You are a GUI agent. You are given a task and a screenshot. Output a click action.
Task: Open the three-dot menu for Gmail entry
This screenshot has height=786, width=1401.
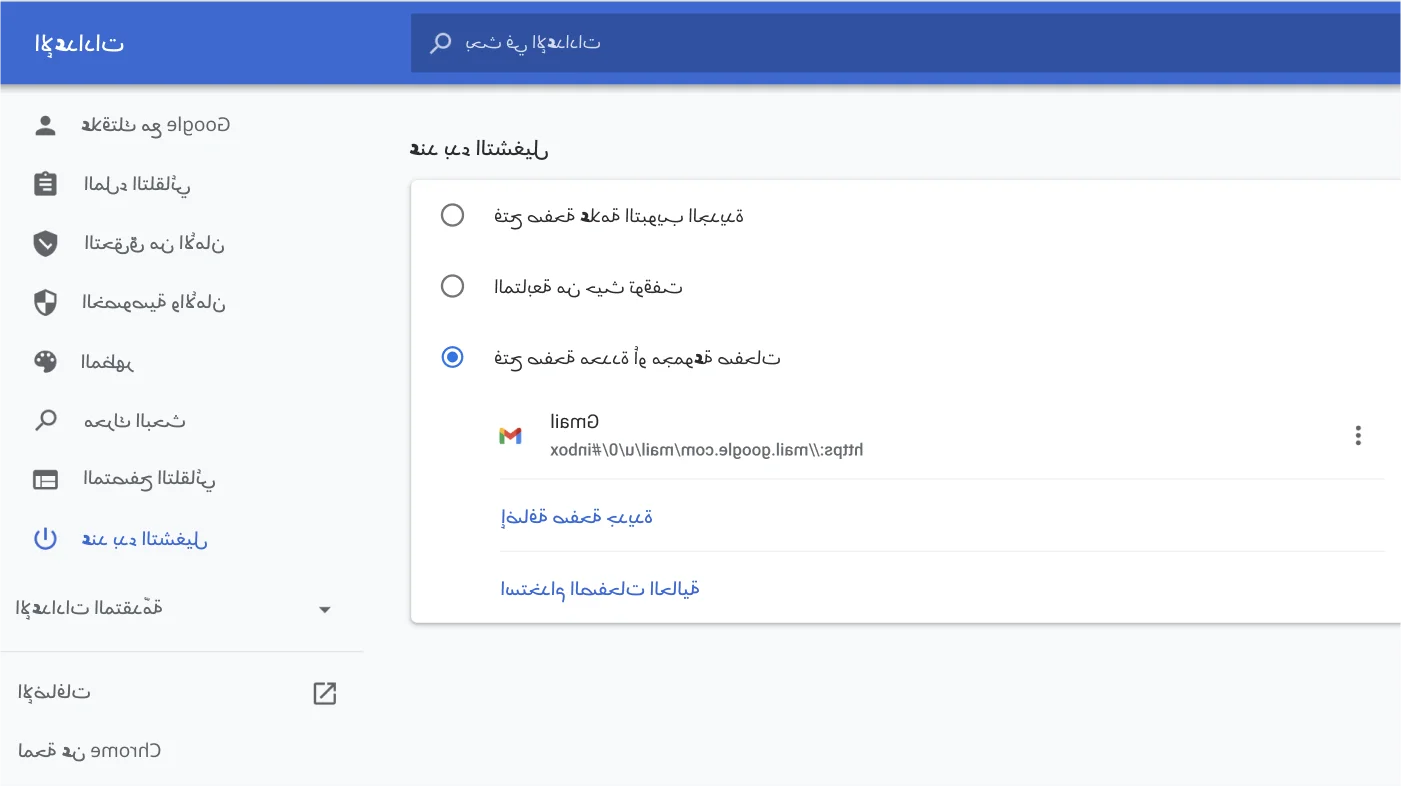(1358, 435)
